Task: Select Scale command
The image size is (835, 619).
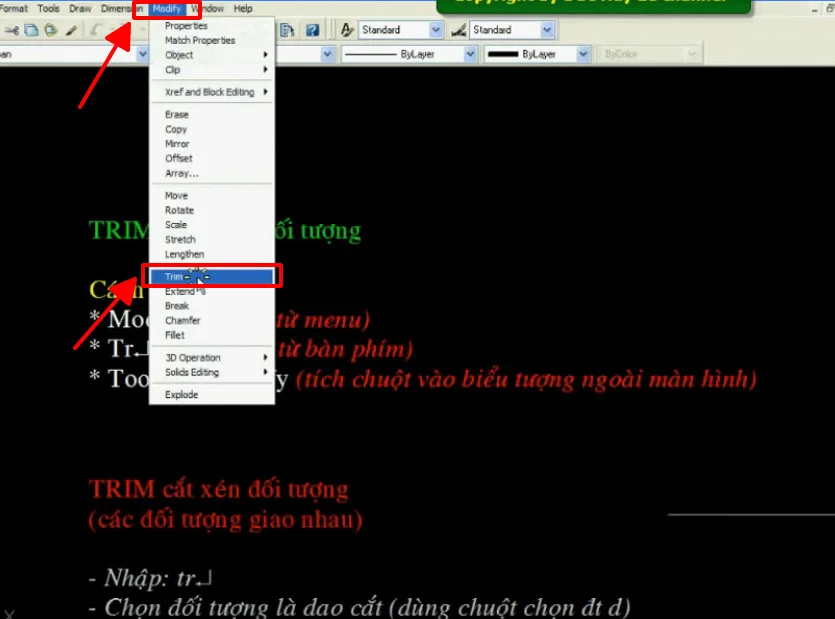Action: click(x=212, y=225)
